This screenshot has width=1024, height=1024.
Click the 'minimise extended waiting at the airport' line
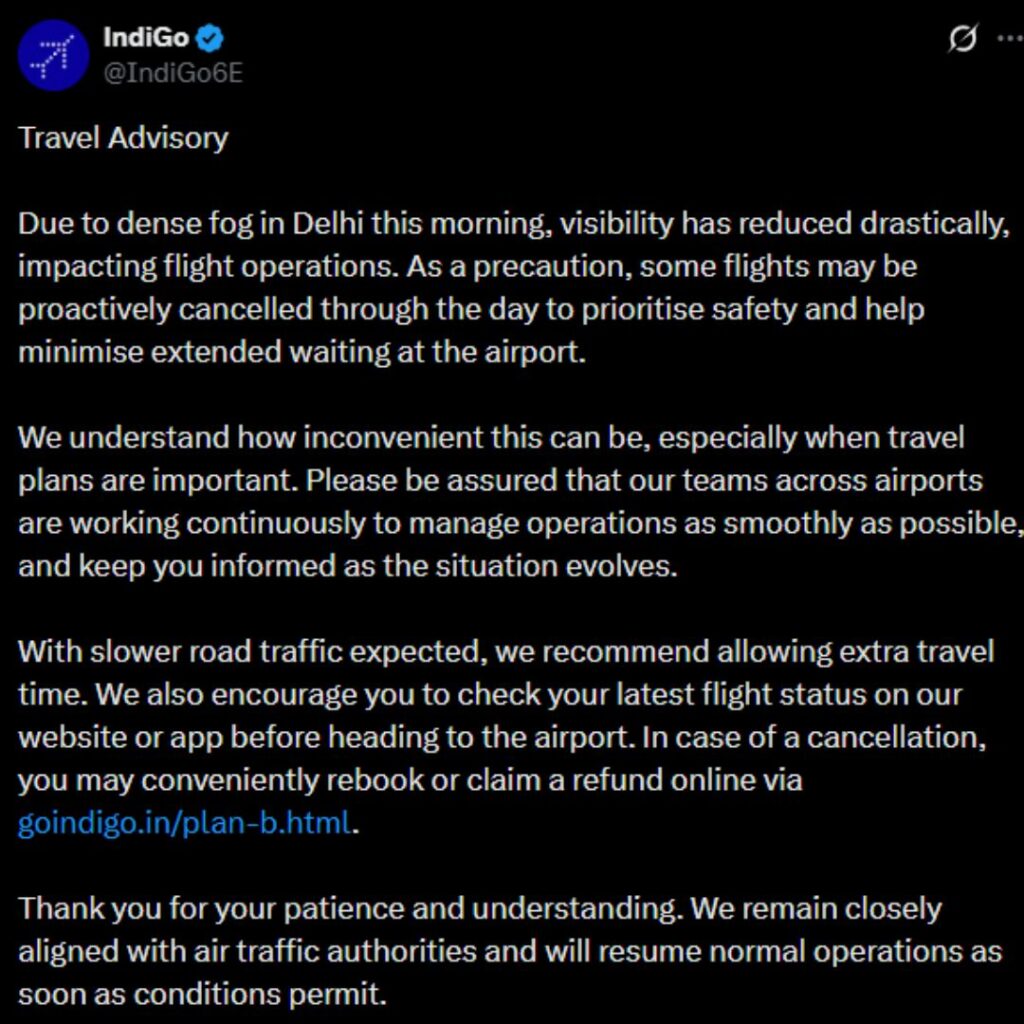(x=301, y=352)
